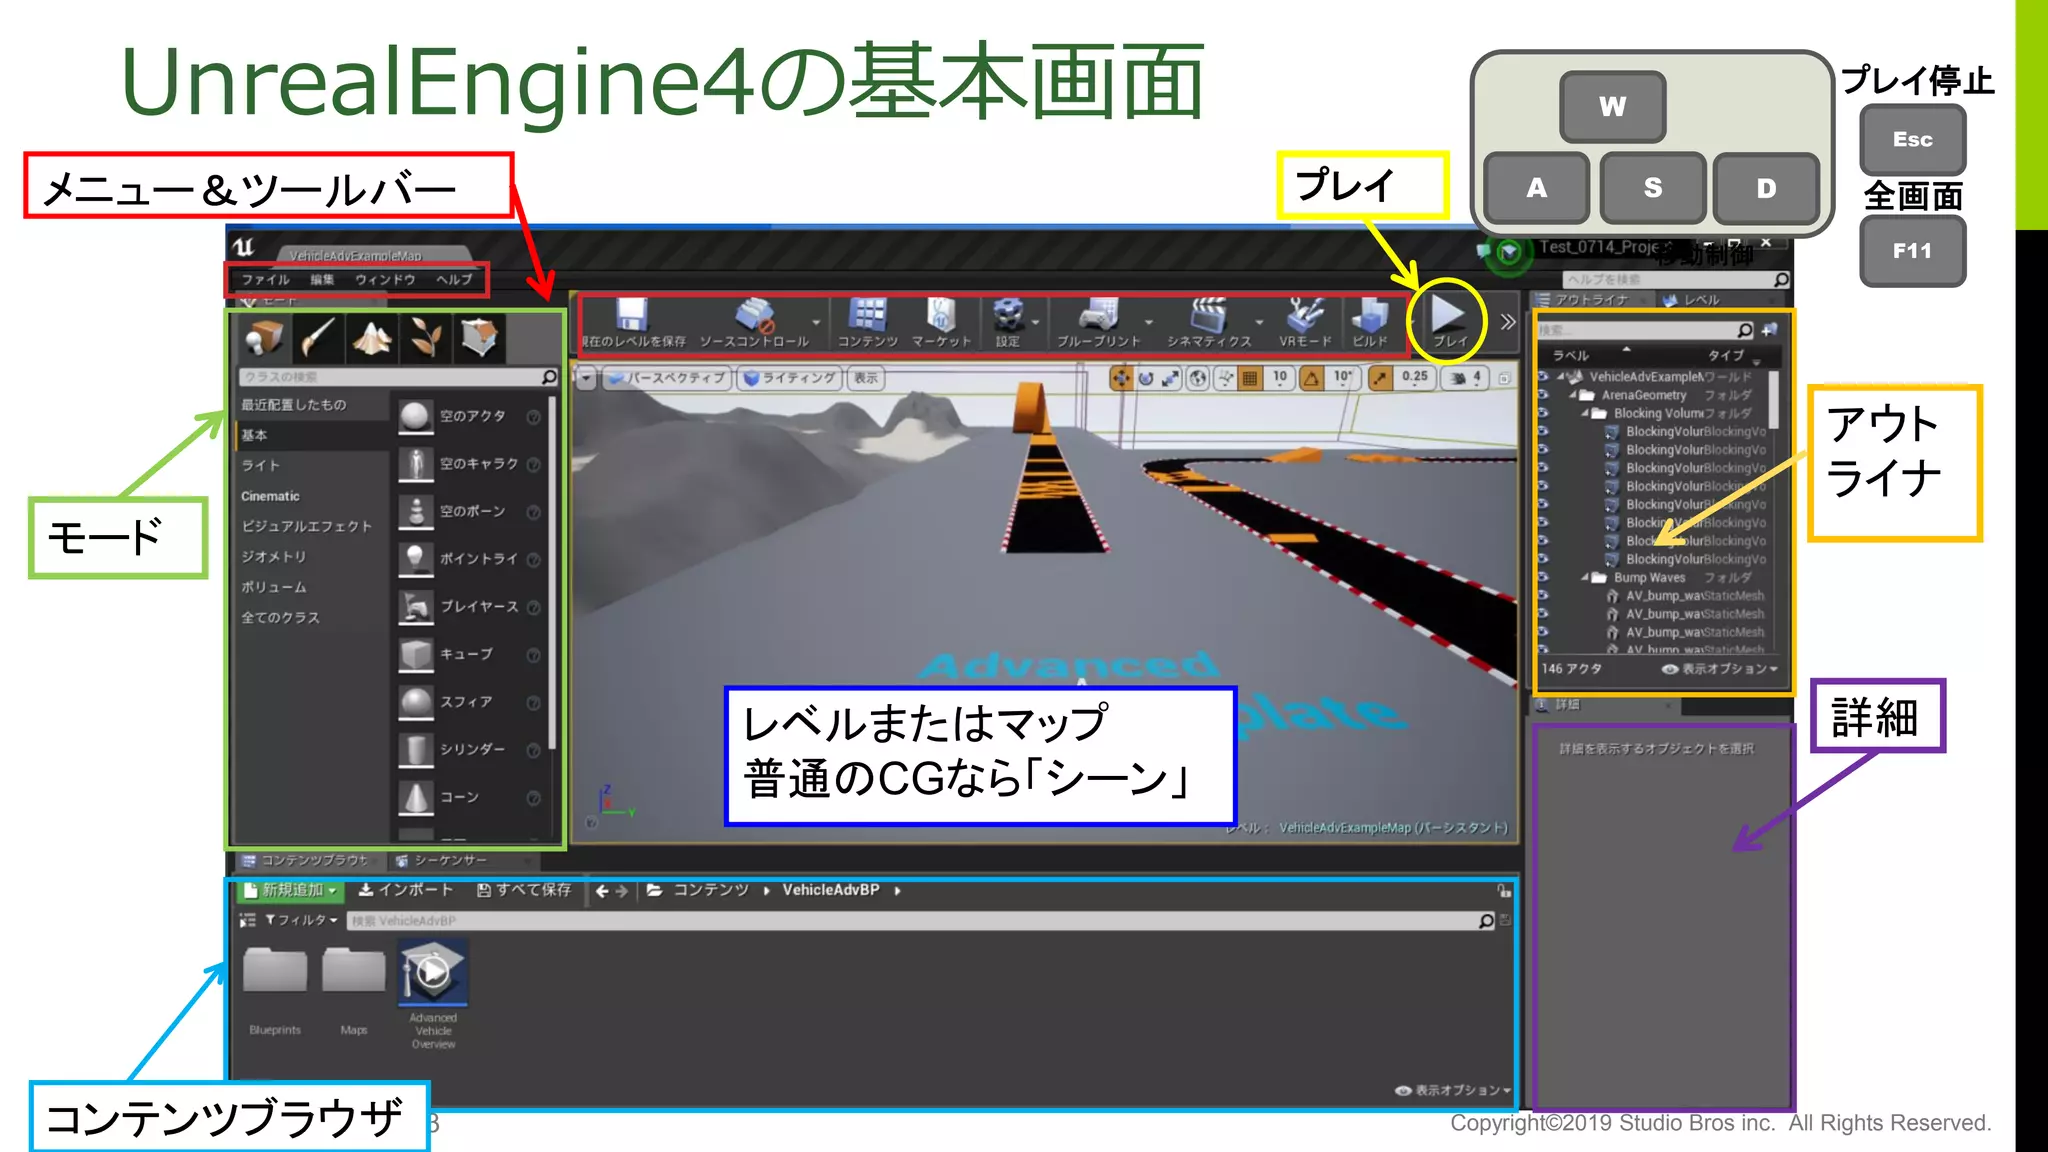Pick シリンダー actor in place list
This screenshot has width=2048, height=1152.
[470, 749]
